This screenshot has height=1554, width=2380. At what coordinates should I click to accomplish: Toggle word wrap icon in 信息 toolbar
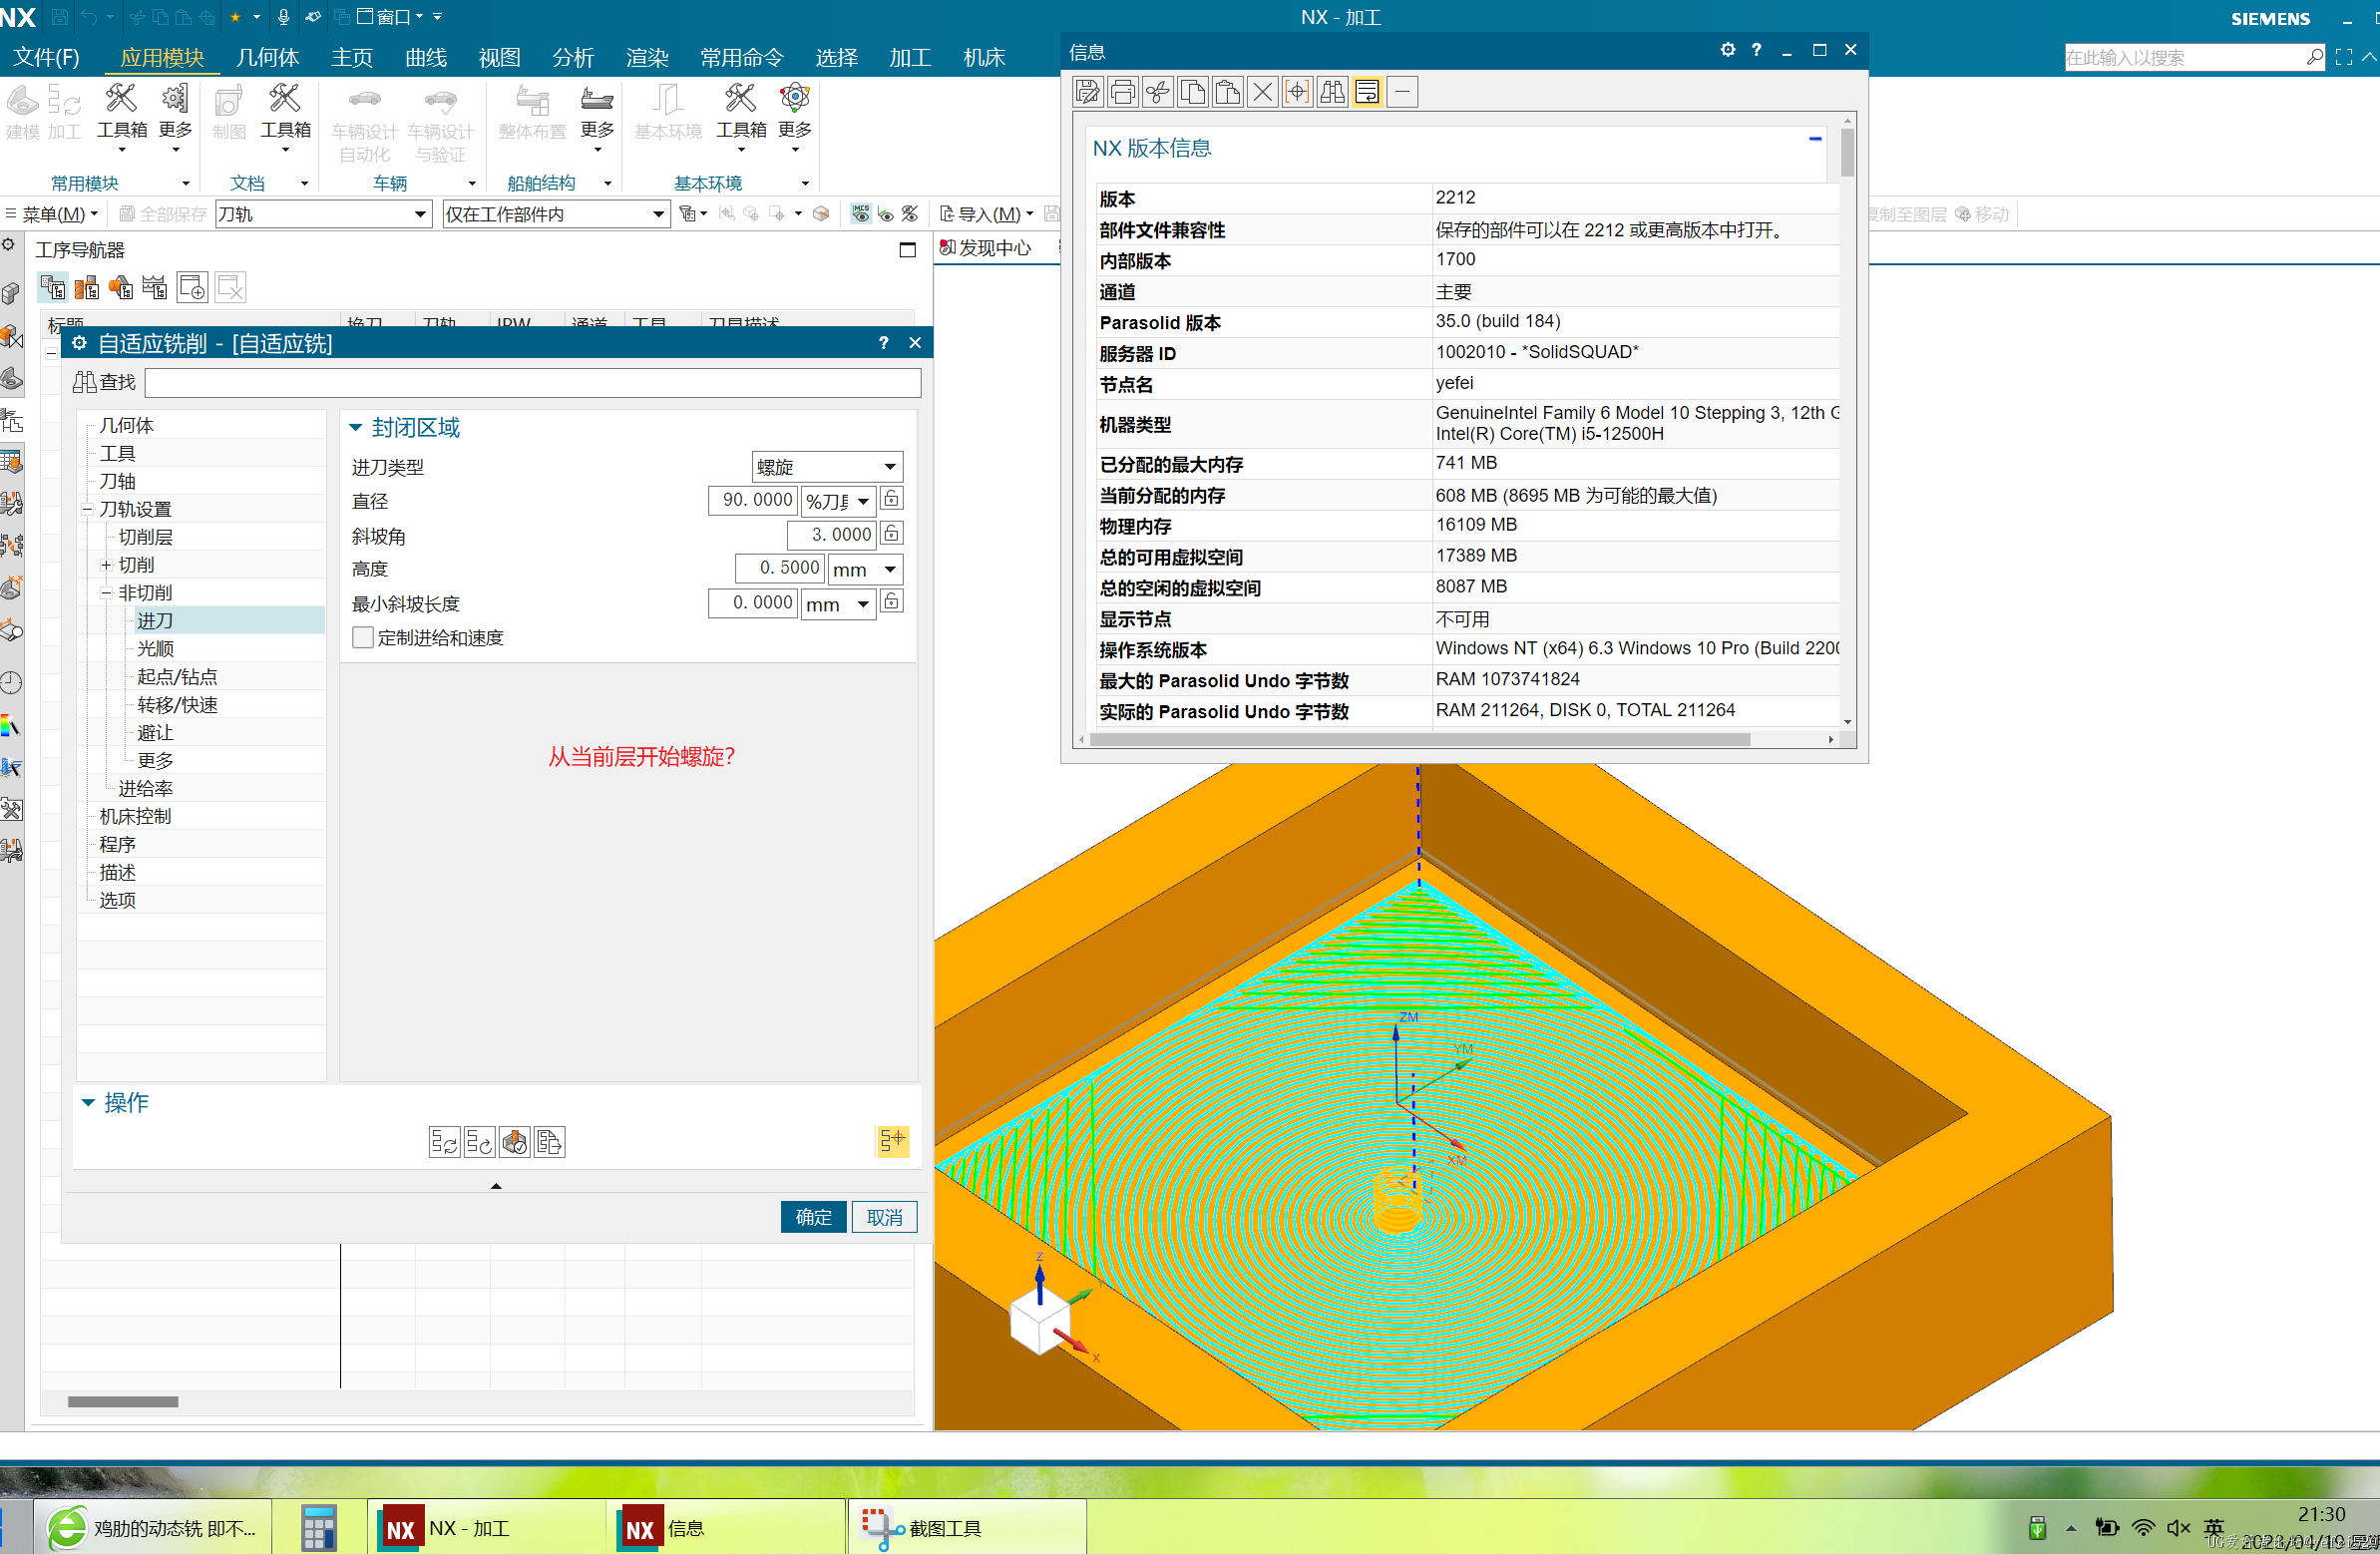1368,92
